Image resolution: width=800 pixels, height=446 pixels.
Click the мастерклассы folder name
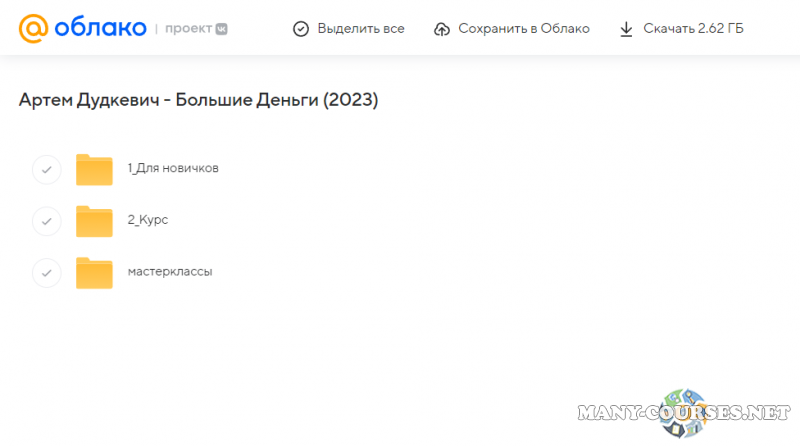point(170,271)
